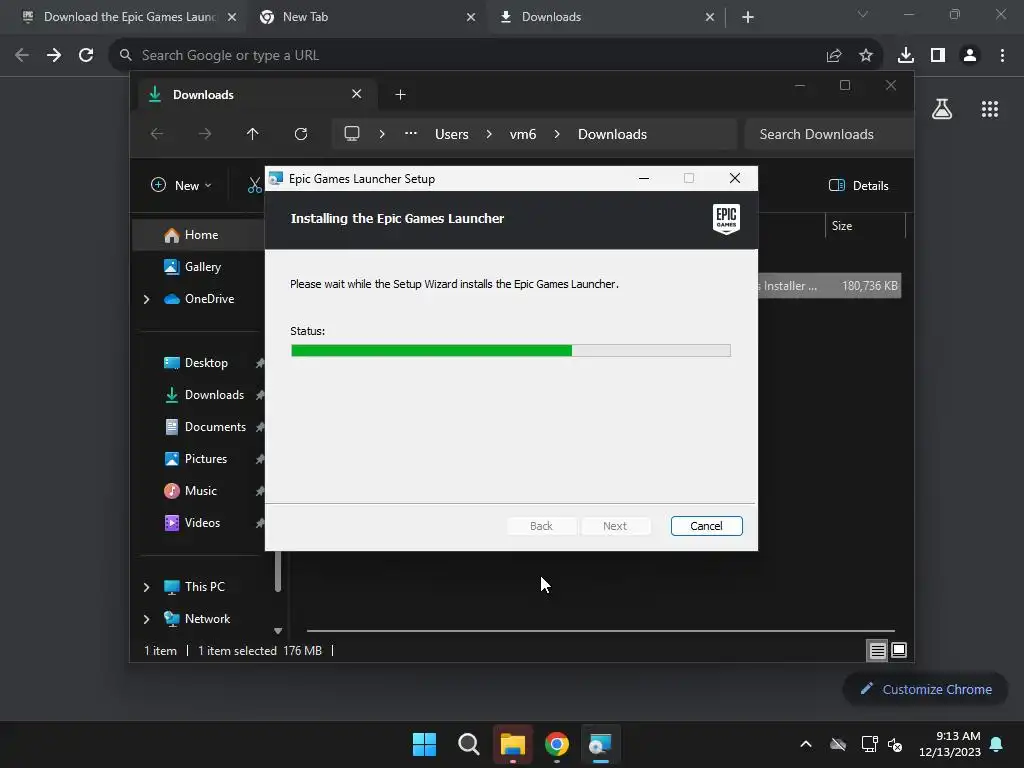Image resolution: width=1024 pixels, height=768 pixels.
Task: Add a new File Explorer tab
Action: (x=400, y=95)
